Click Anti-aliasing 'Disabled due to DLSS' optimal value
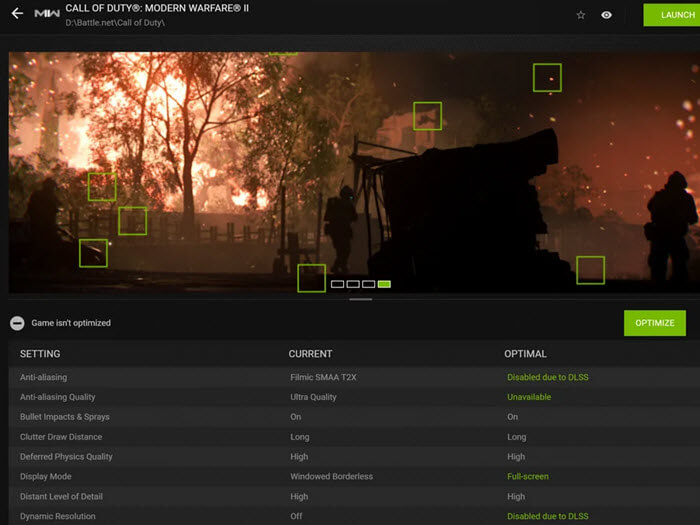The height and width of the screenshot is (525, 700). coord(548,377)
